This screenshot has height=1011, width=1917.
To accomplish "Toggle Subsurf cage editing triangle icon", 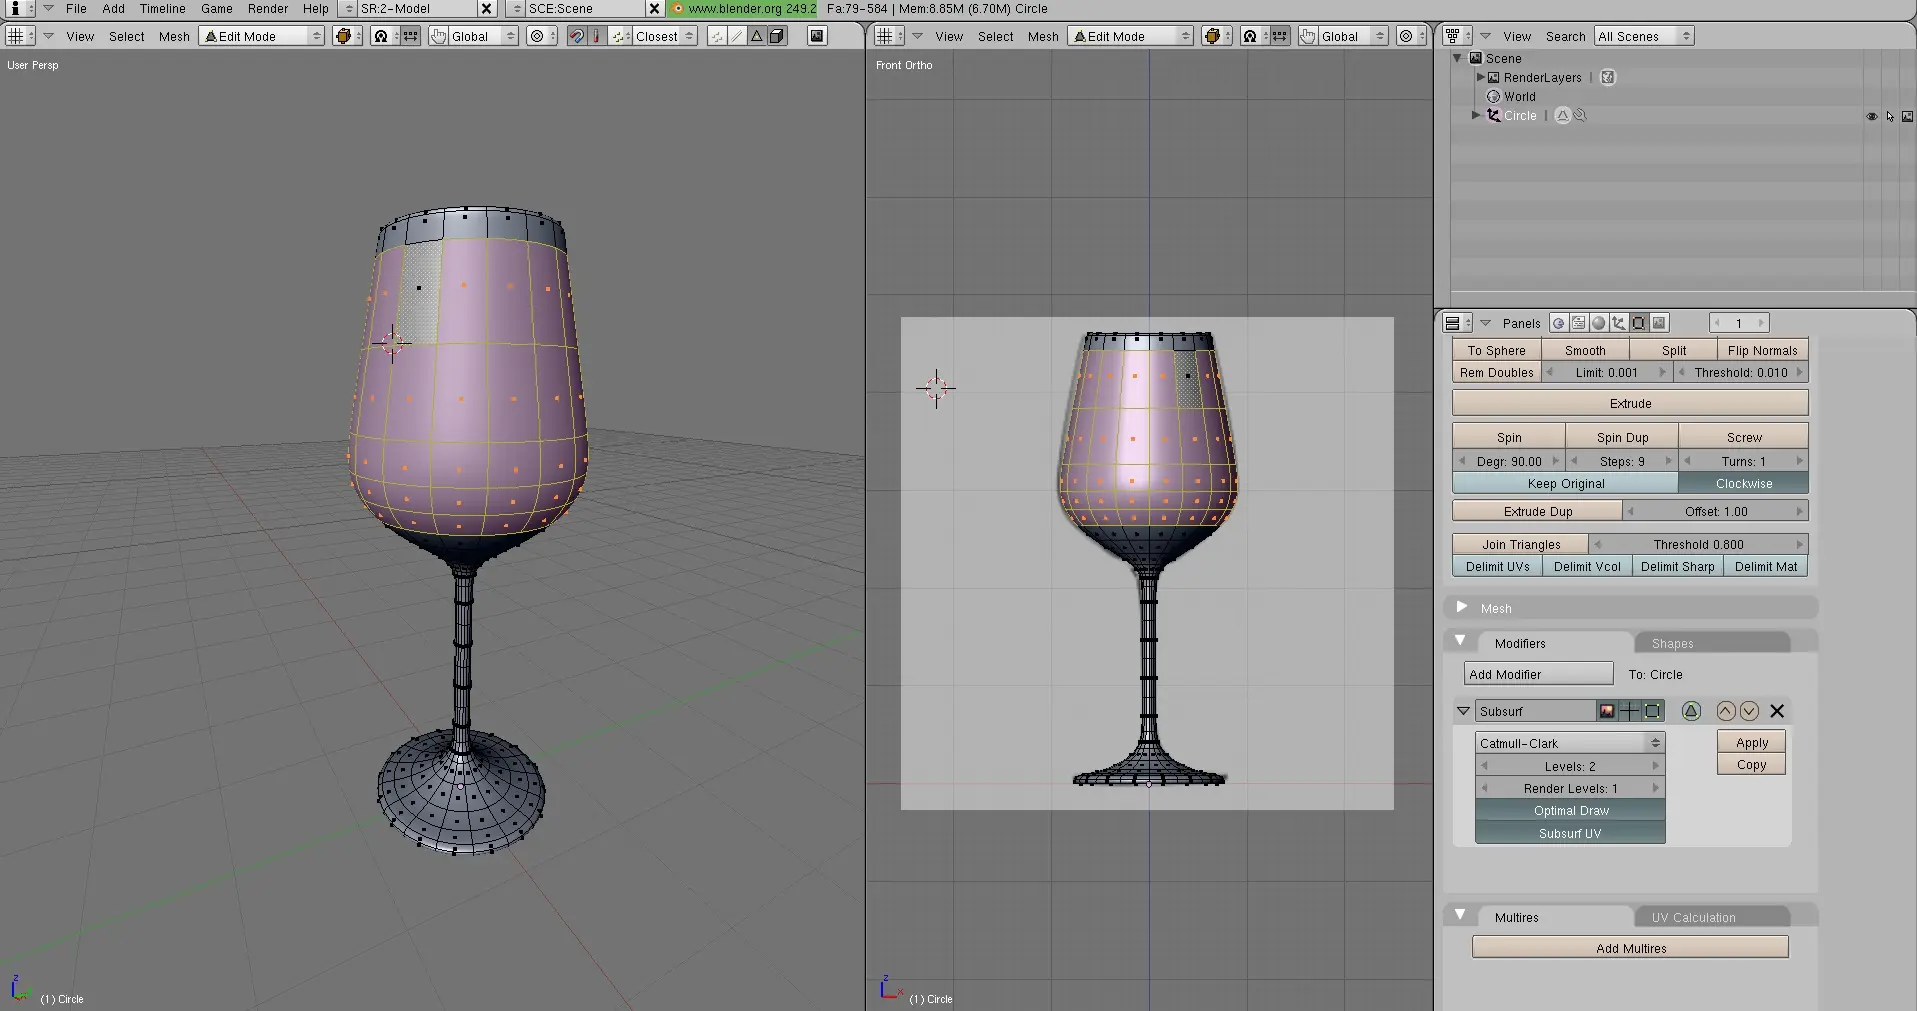I will [1691, 711].
